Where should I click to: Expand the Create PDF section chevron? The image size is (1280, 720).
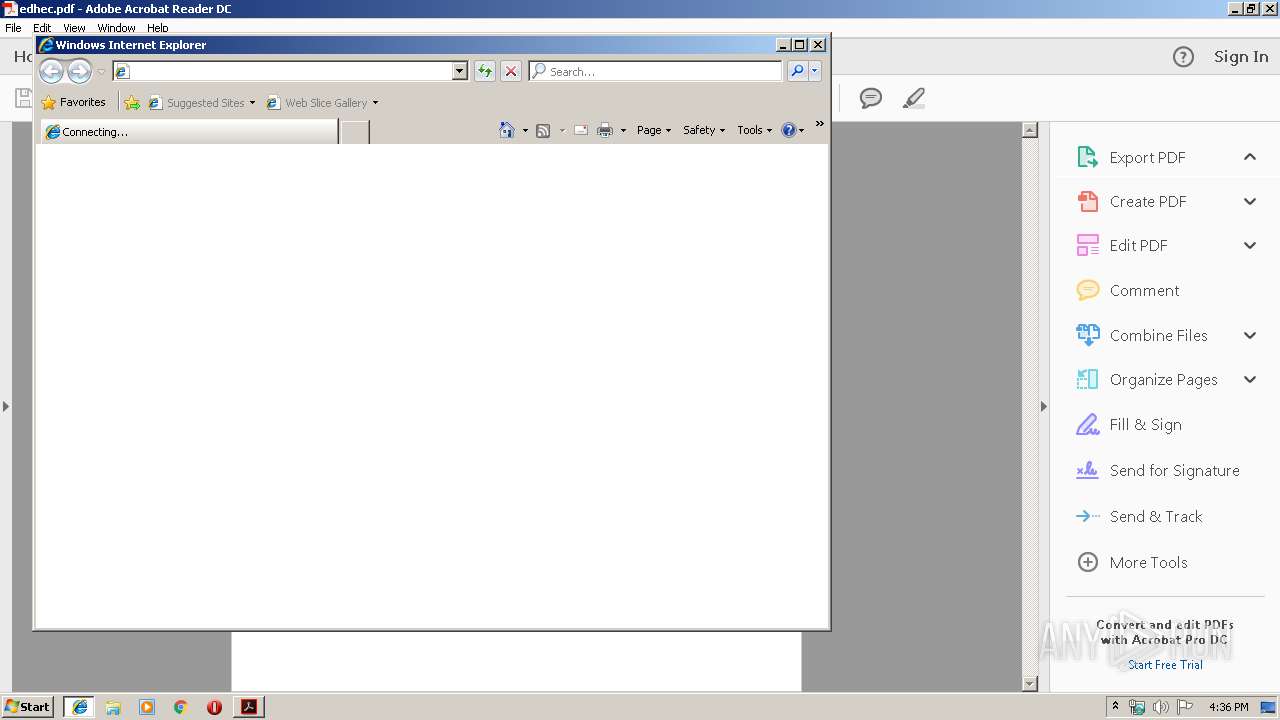[x=1250, y=201]
